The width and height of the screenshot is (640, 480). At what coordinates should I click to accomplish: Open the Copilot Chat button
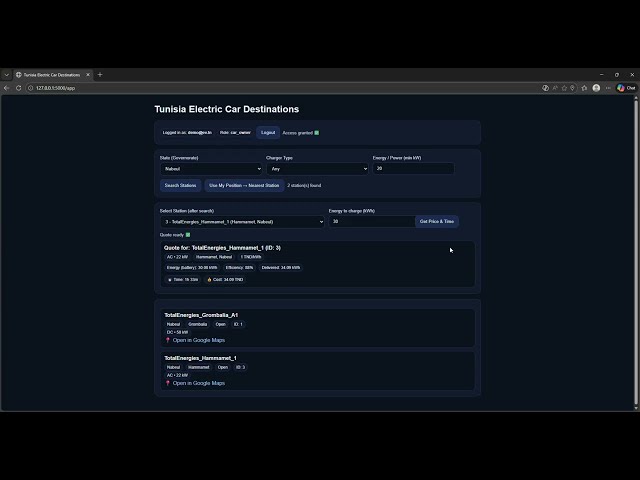click(627, 88)
